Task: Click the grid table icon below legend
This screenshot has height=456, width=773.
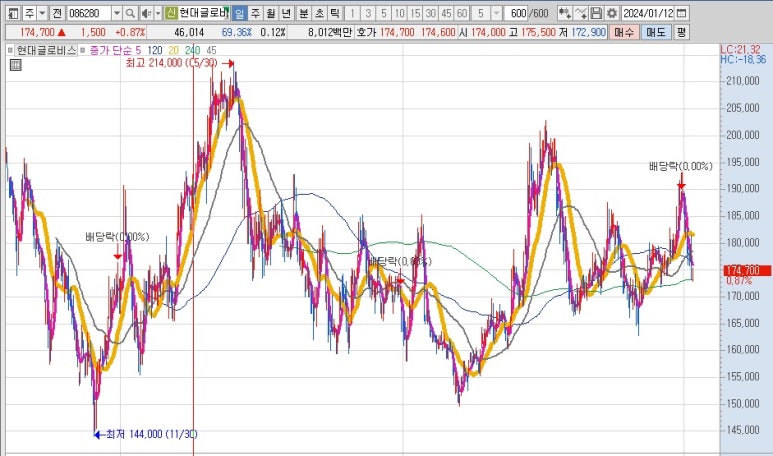Action: pos(15,65)
